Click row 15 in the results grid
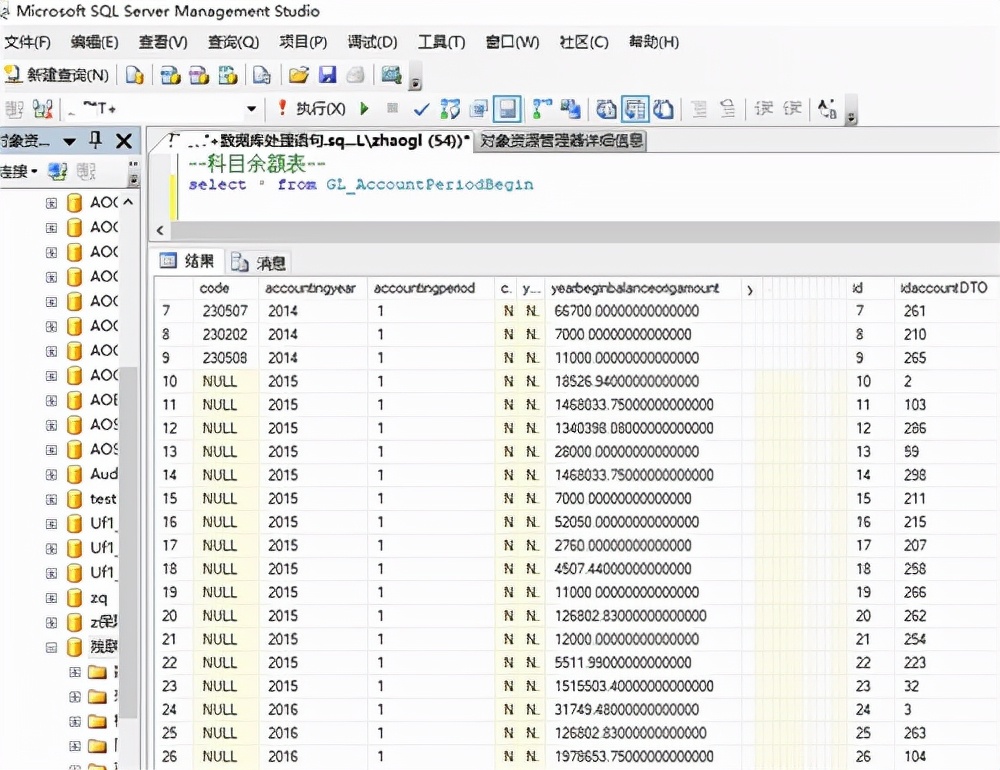This screenshot has height=770, width=1000. pyautogui.click(x=168, y=499)
